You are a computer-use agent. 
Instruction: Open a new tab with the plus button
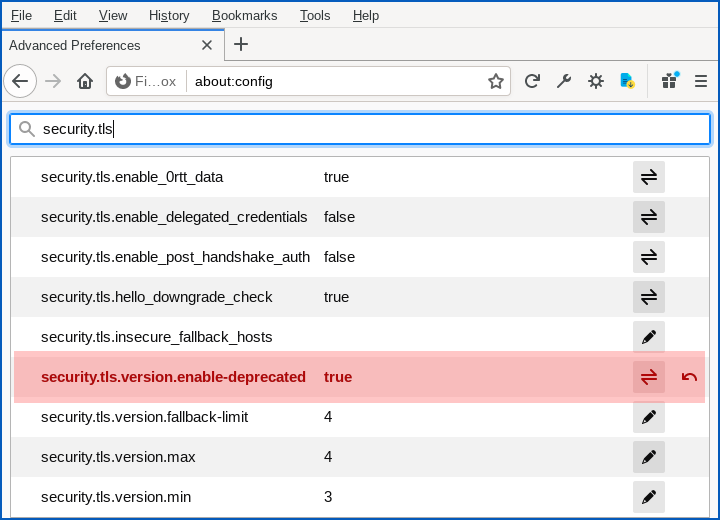click(241, 44)
